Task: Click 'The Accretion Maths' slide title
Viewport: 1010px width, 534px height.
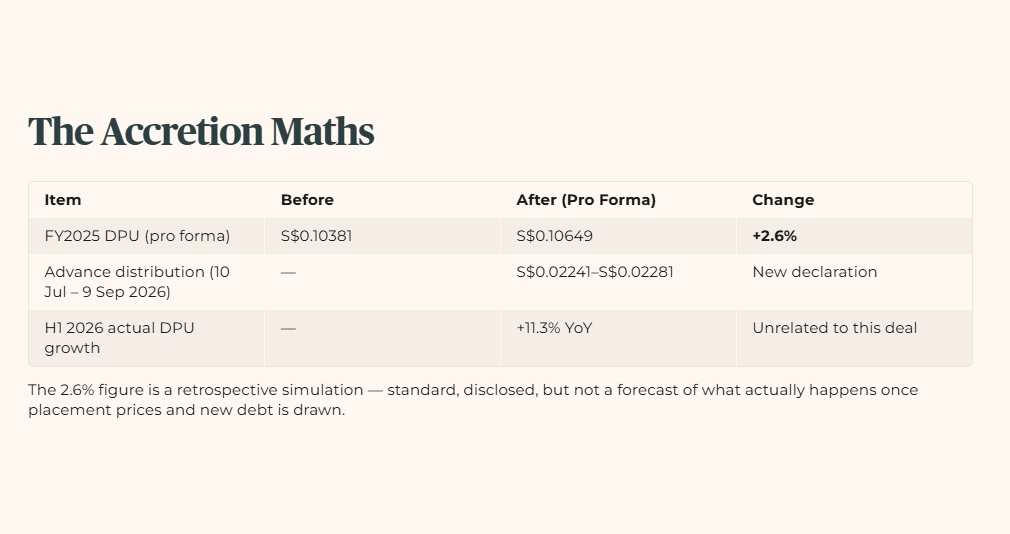Action: tap(201, 131)
